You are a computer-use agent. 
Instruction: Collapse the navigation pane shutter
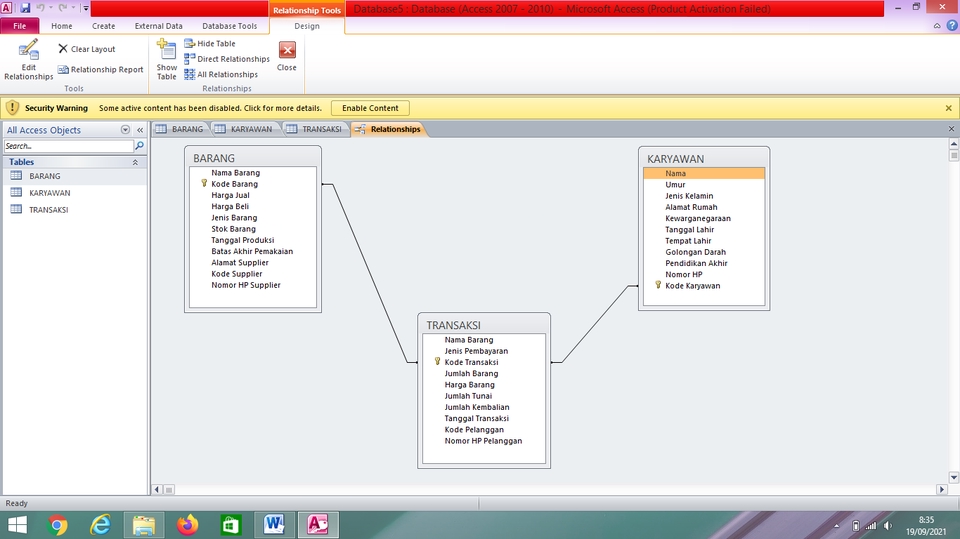point(140,130)
